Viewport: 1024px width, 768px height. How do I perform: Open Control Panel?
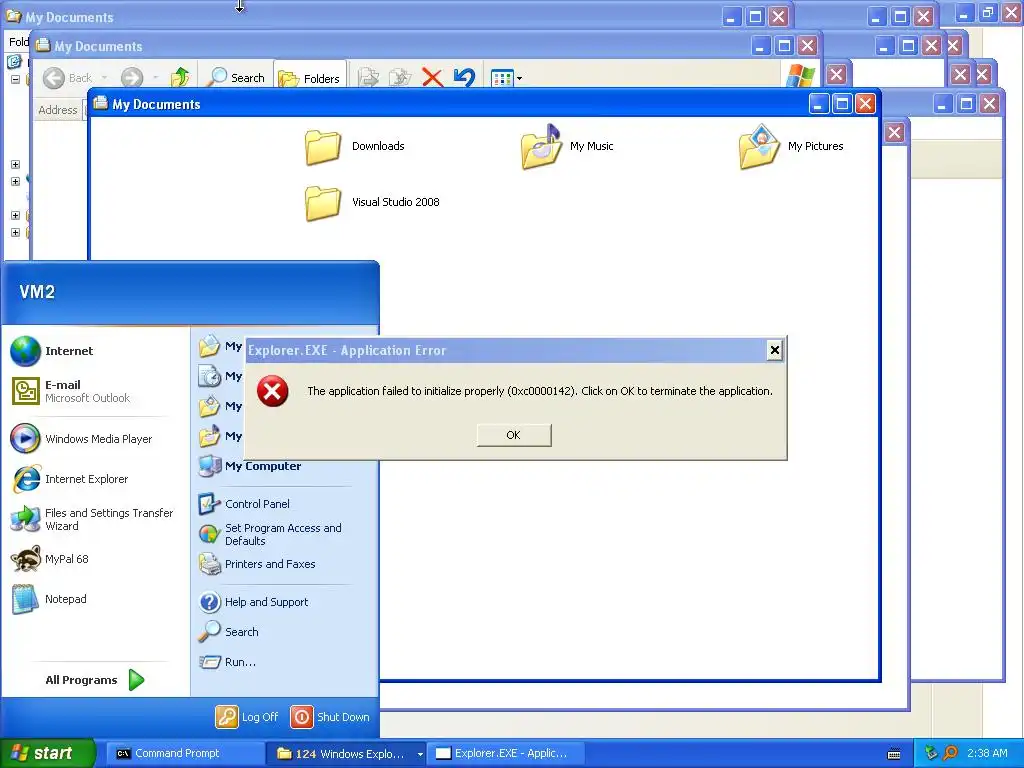pyautogui.click(x=244, y=504)
